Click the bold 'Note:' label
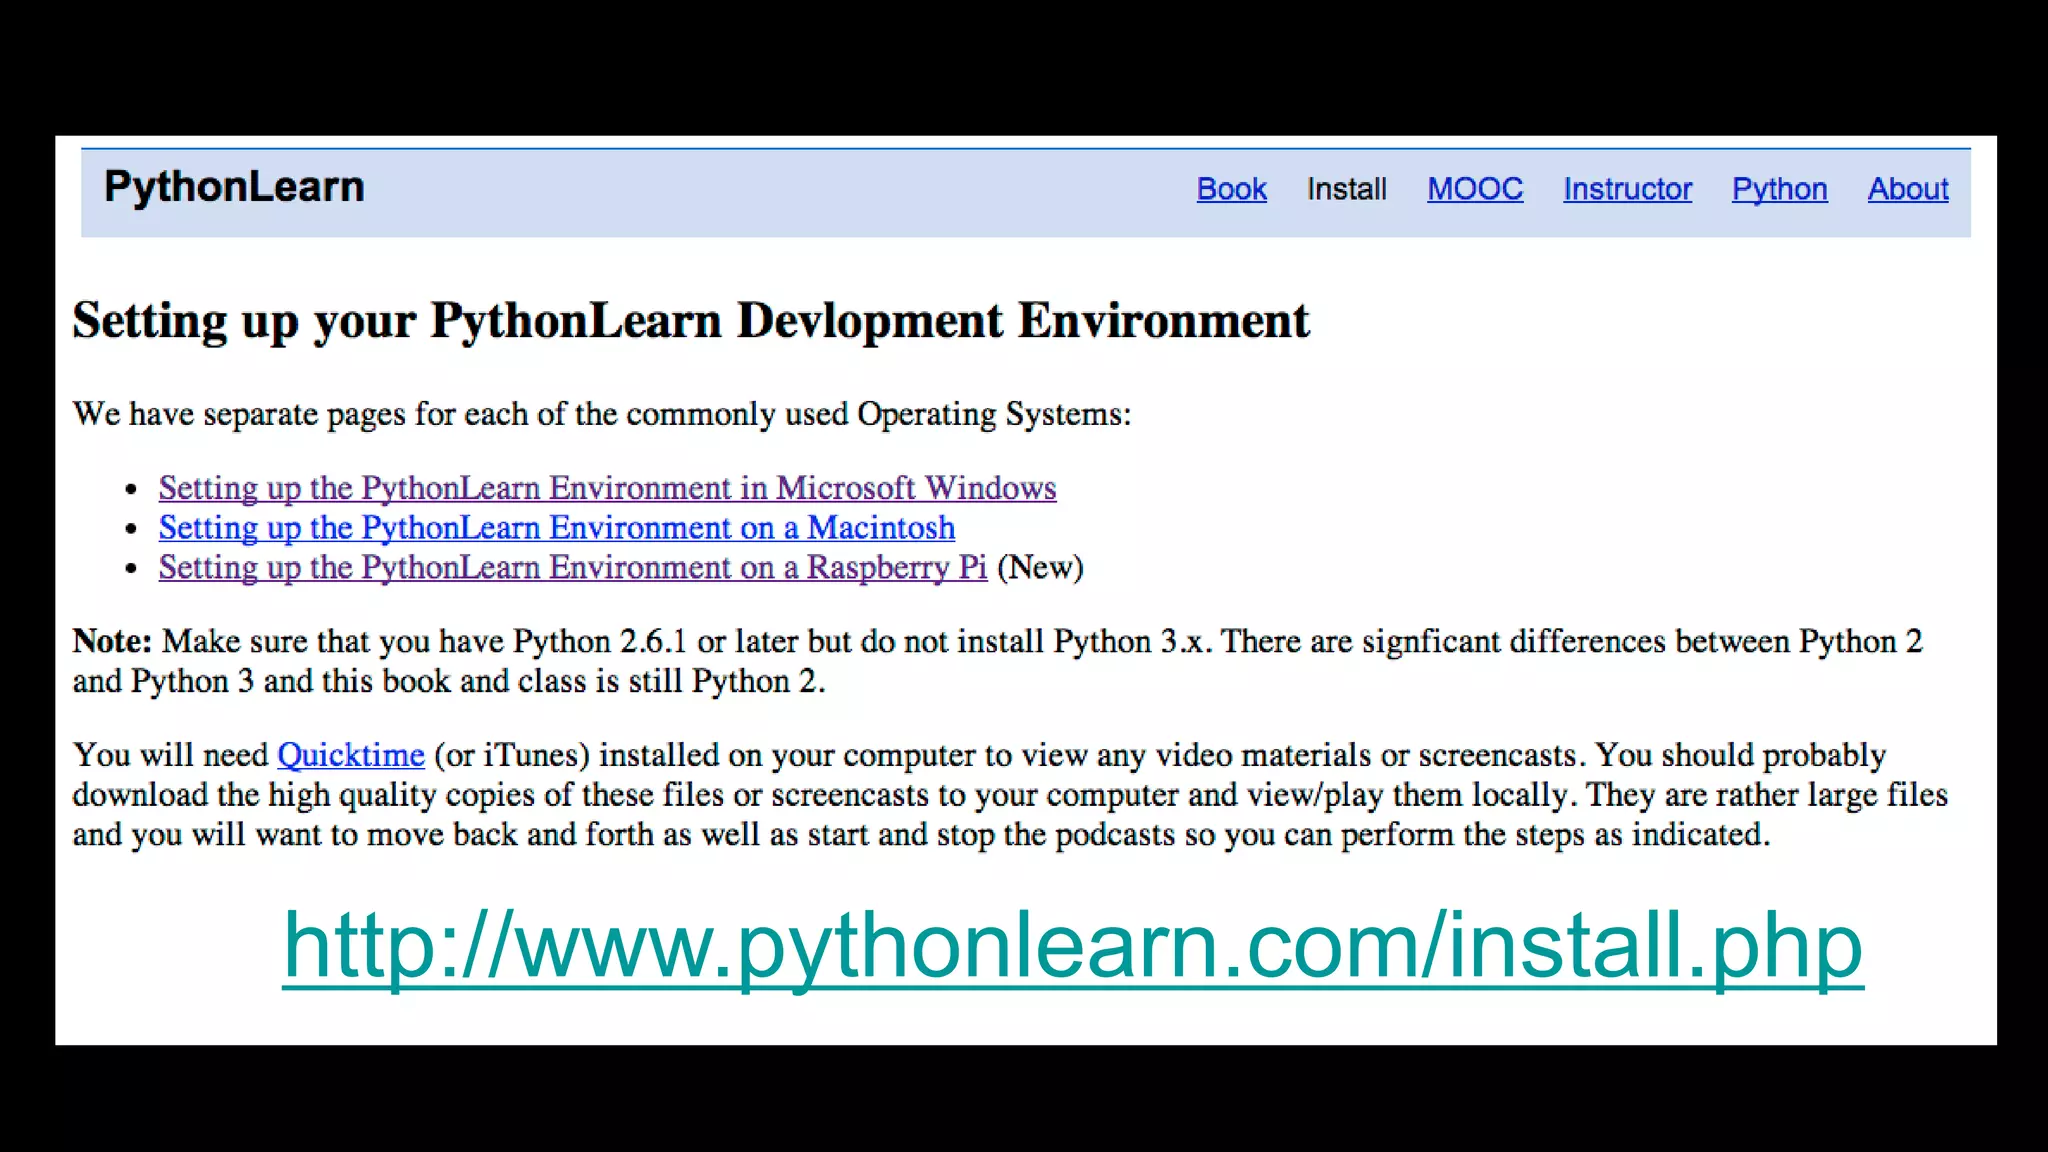Viewport: 2048px width, 1152px height. coord(112,641)
